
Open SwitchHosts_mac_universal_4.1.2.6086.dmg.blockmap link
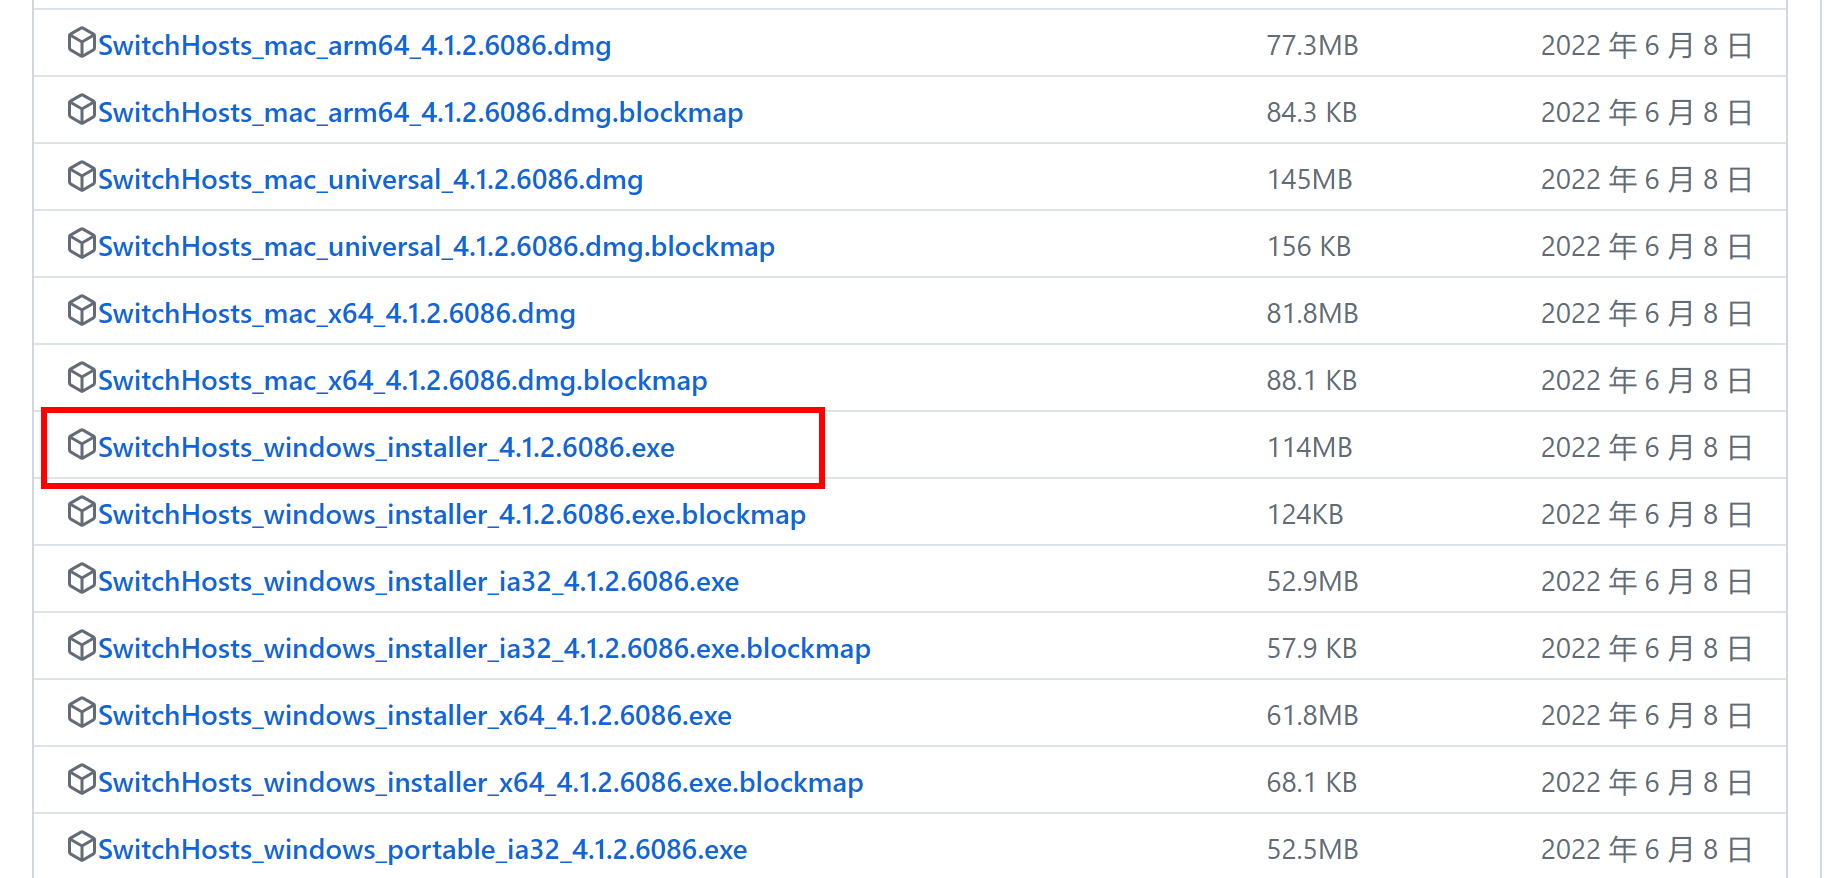(x=436, y=247)
